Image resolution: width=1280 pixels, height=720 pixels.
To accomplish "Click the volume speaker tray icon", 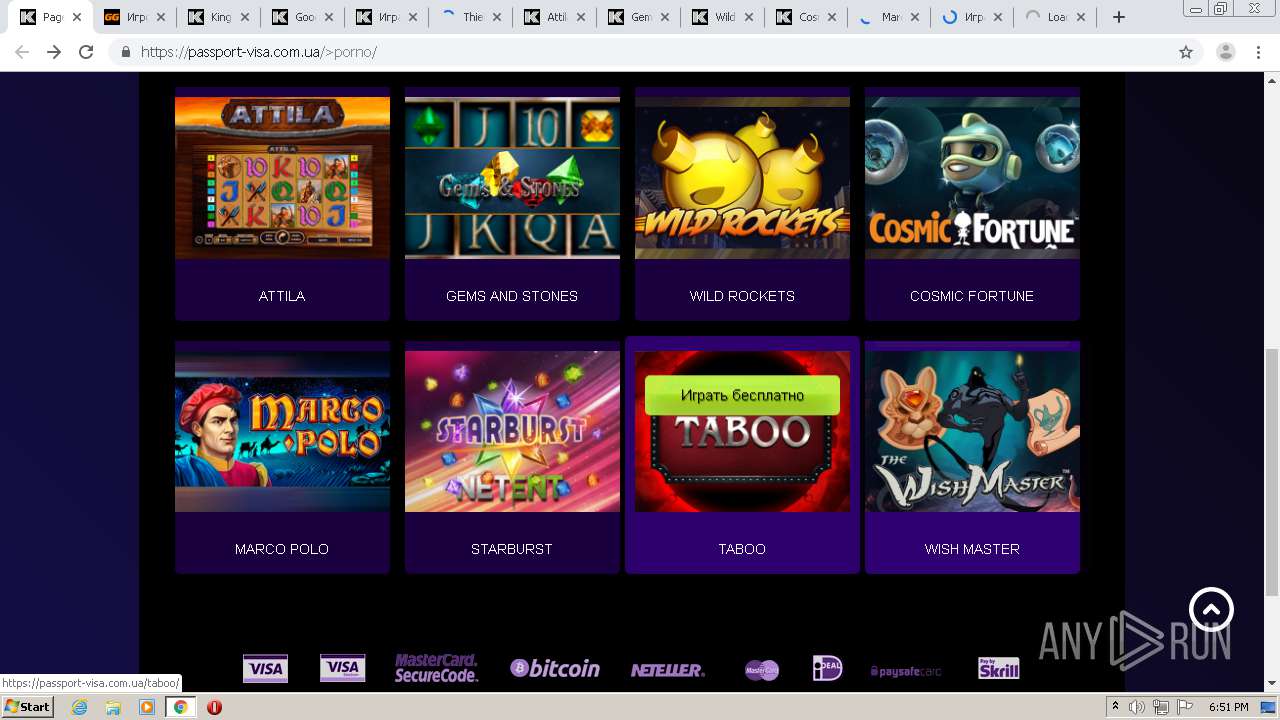I will [x=1137, y=707].
